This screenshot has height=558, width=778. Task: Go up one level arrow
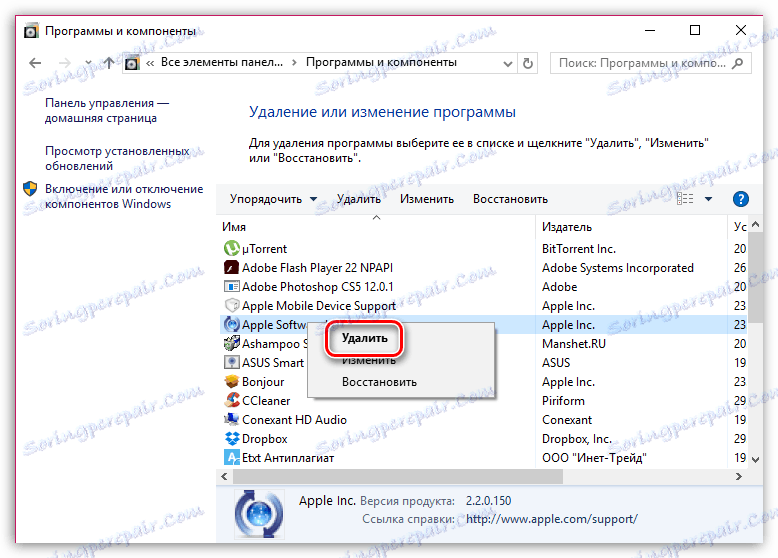(109, 63)
